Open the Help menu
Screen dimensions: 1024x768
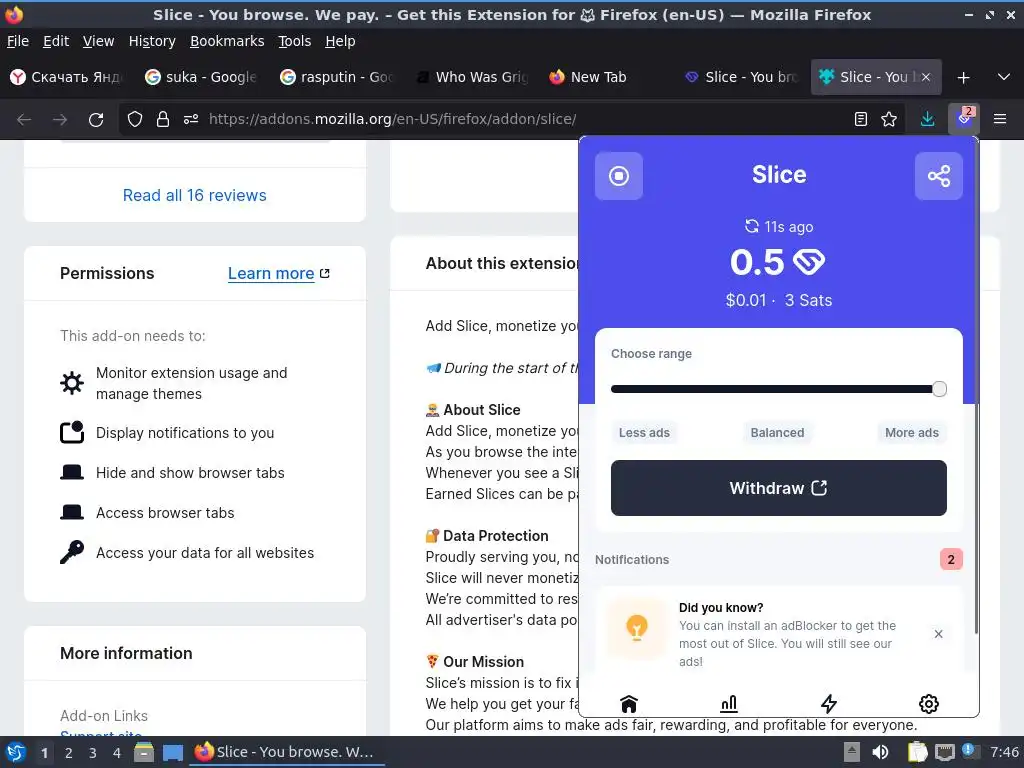340,41
